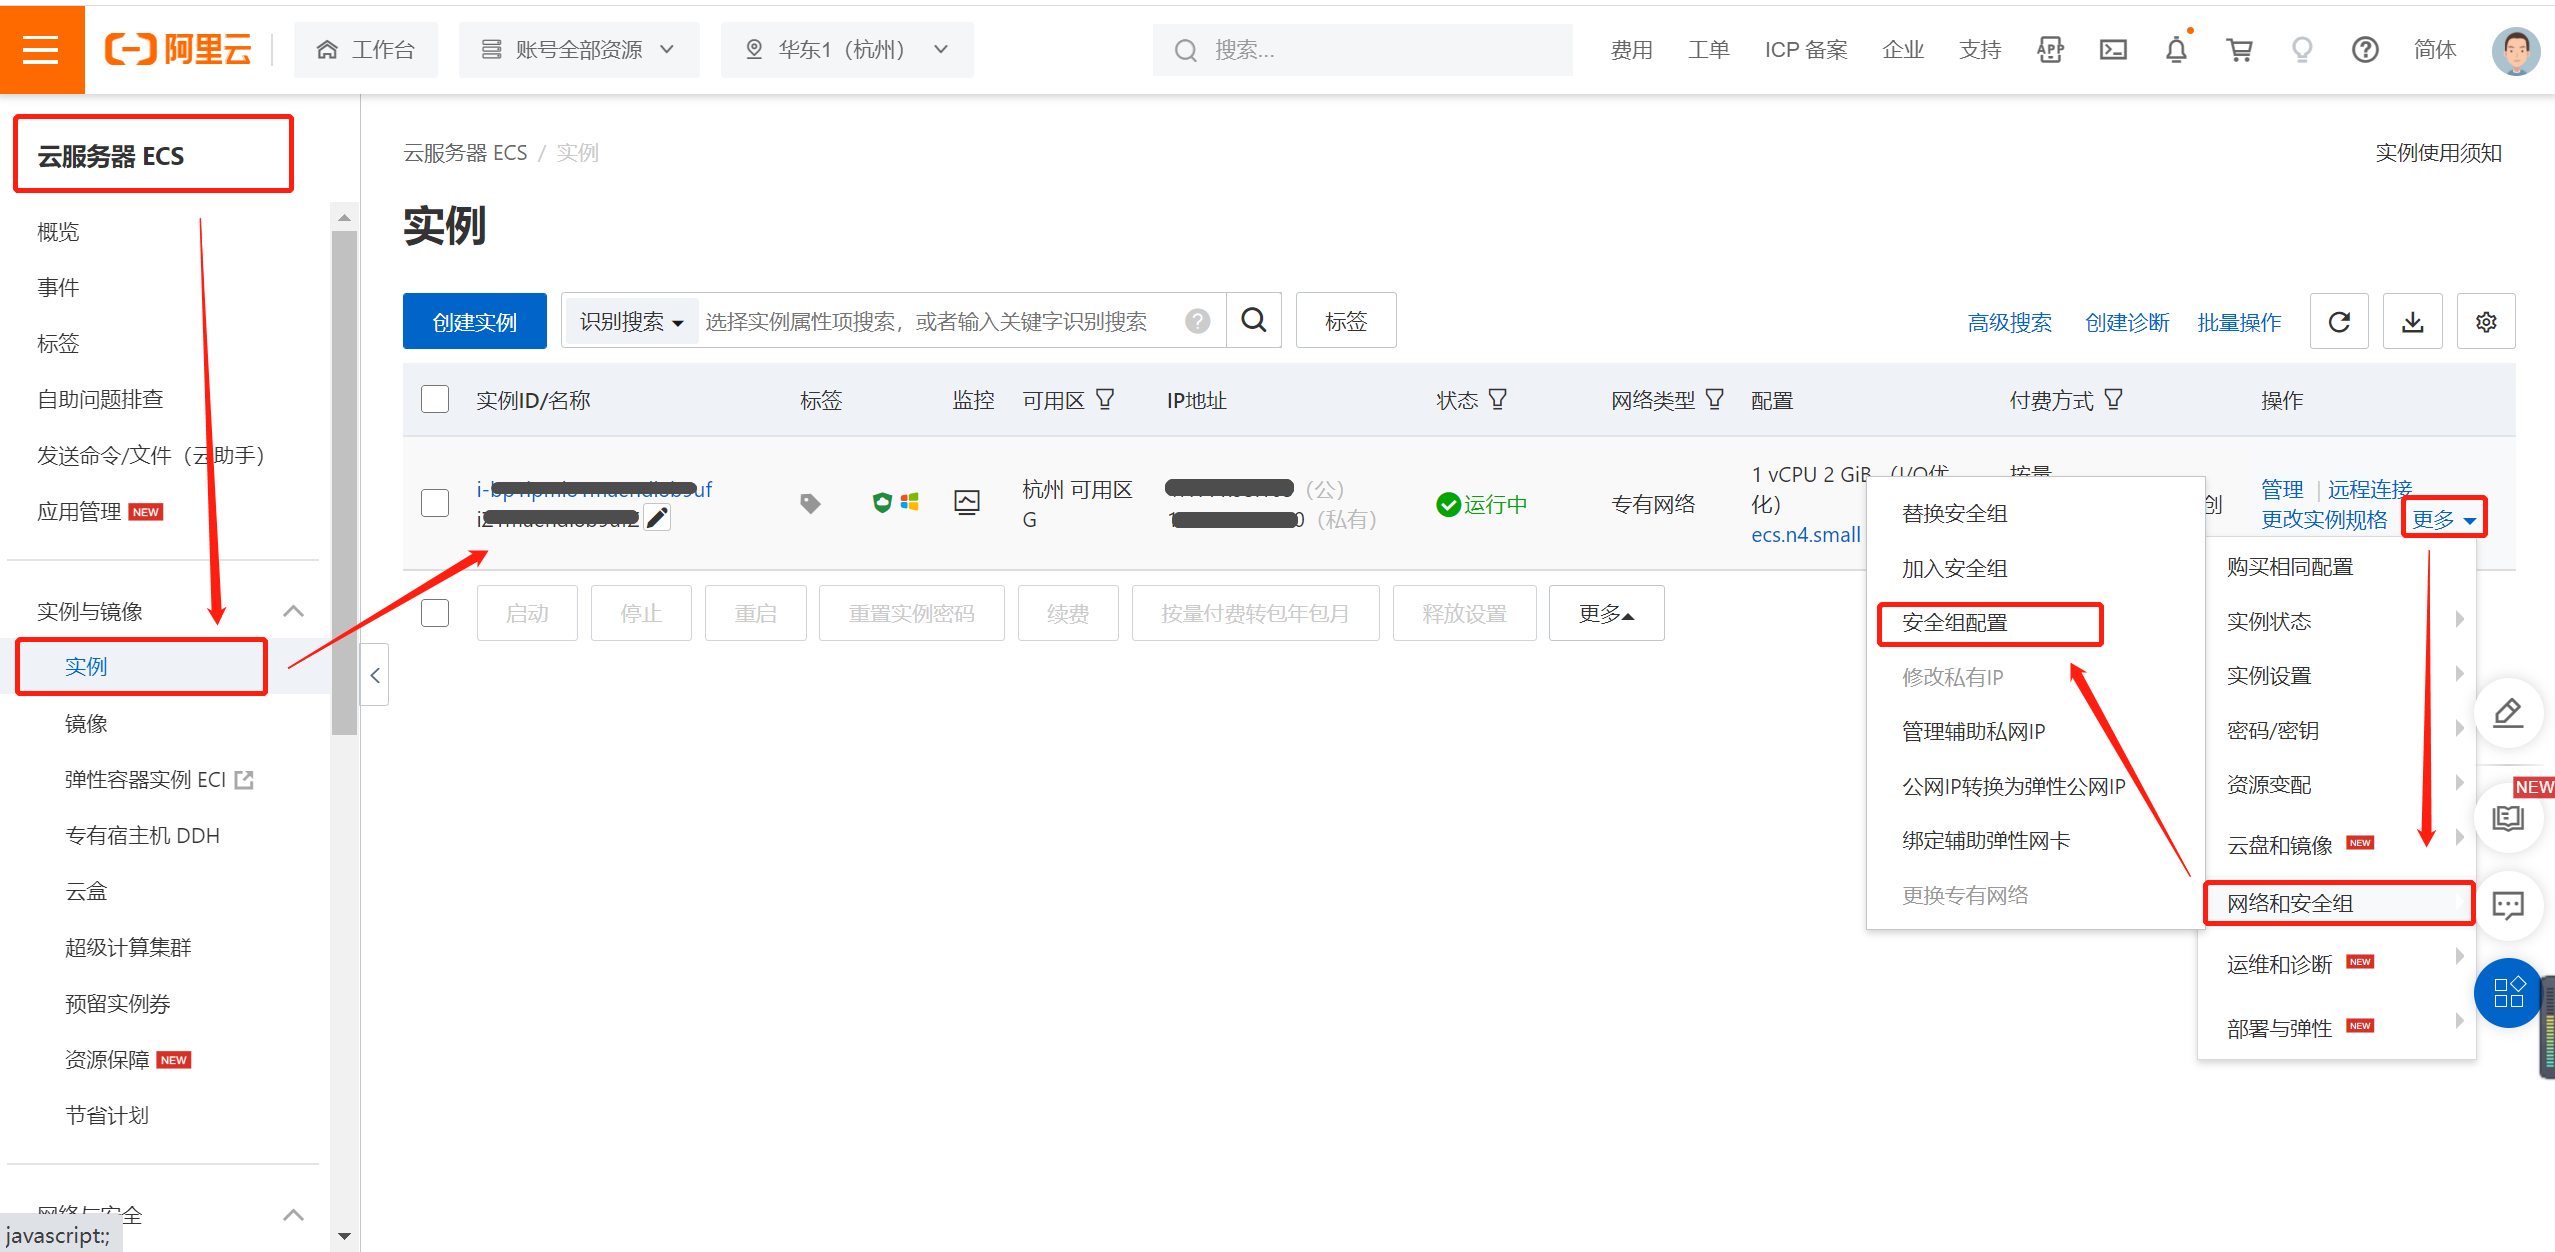The height and width of the screenshot is (1252, 2555).
Task: Click the Alibaba Cloud logo
Action: 178,49
